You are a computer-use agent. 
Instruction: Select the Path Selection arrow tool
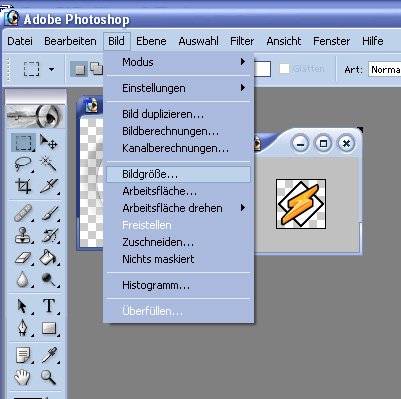click(23, 306)
